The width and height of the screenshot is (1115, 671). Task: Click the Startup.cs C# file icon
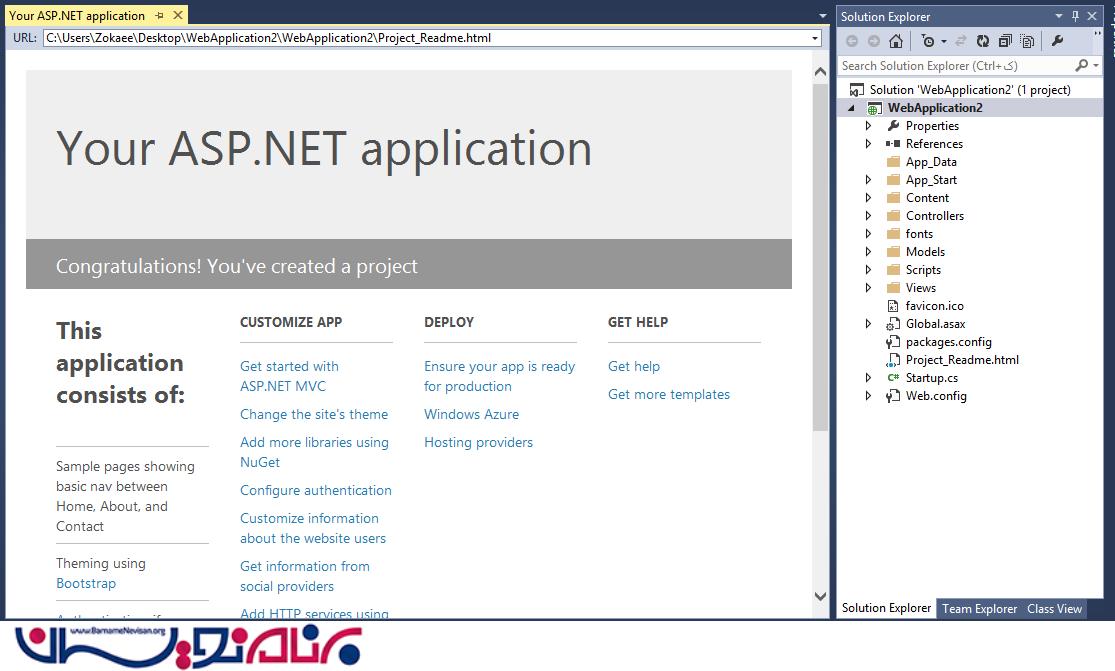tap(893, 378)
